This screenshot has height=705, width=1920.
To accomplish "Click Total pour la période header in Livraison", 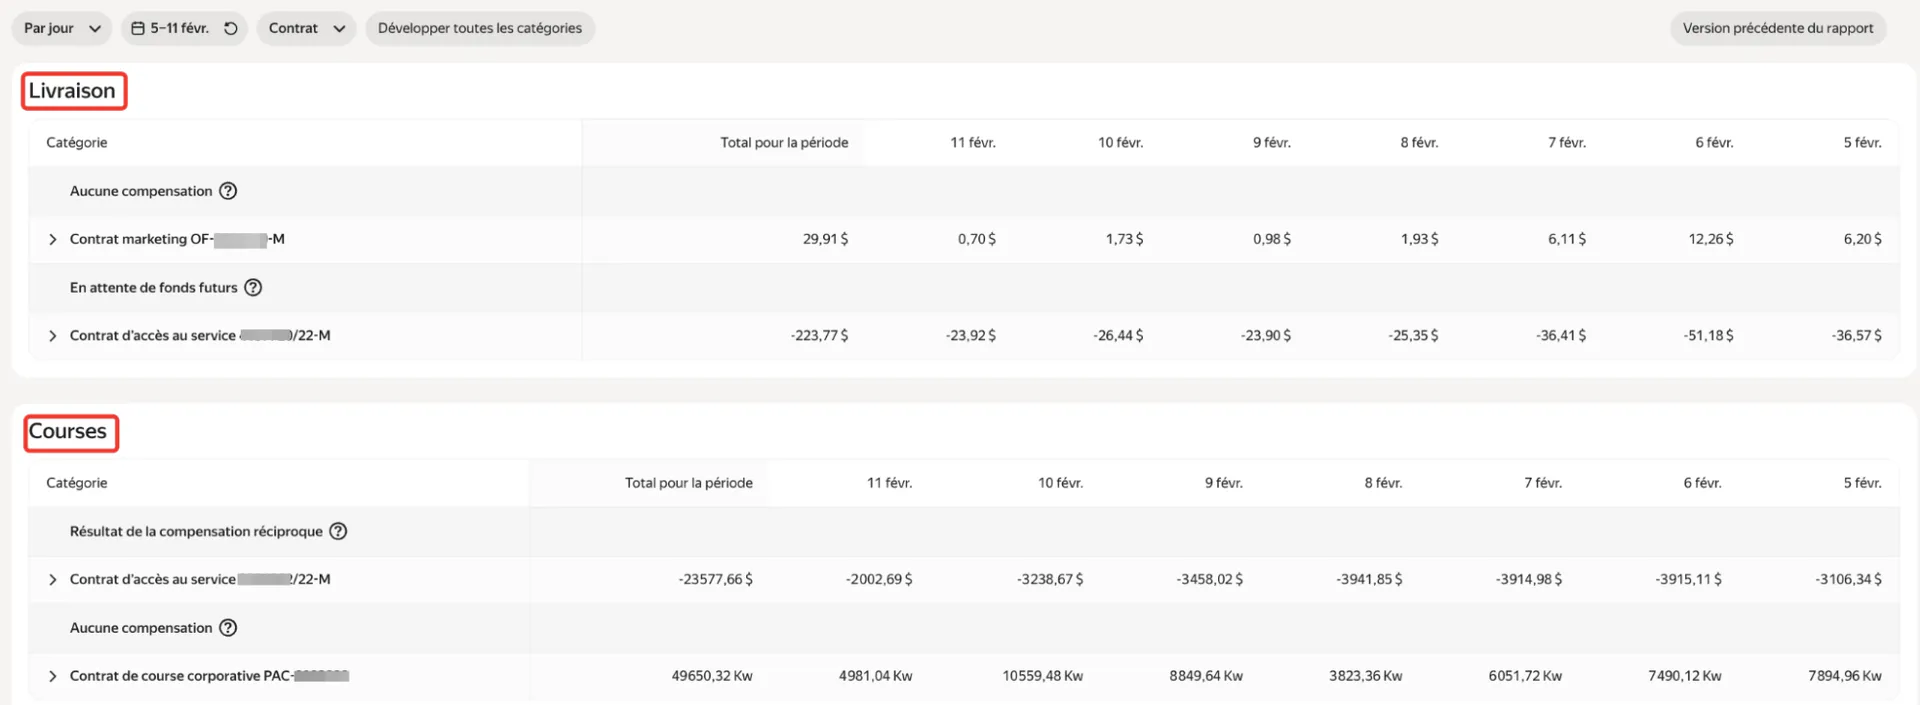I will point(784,143).
